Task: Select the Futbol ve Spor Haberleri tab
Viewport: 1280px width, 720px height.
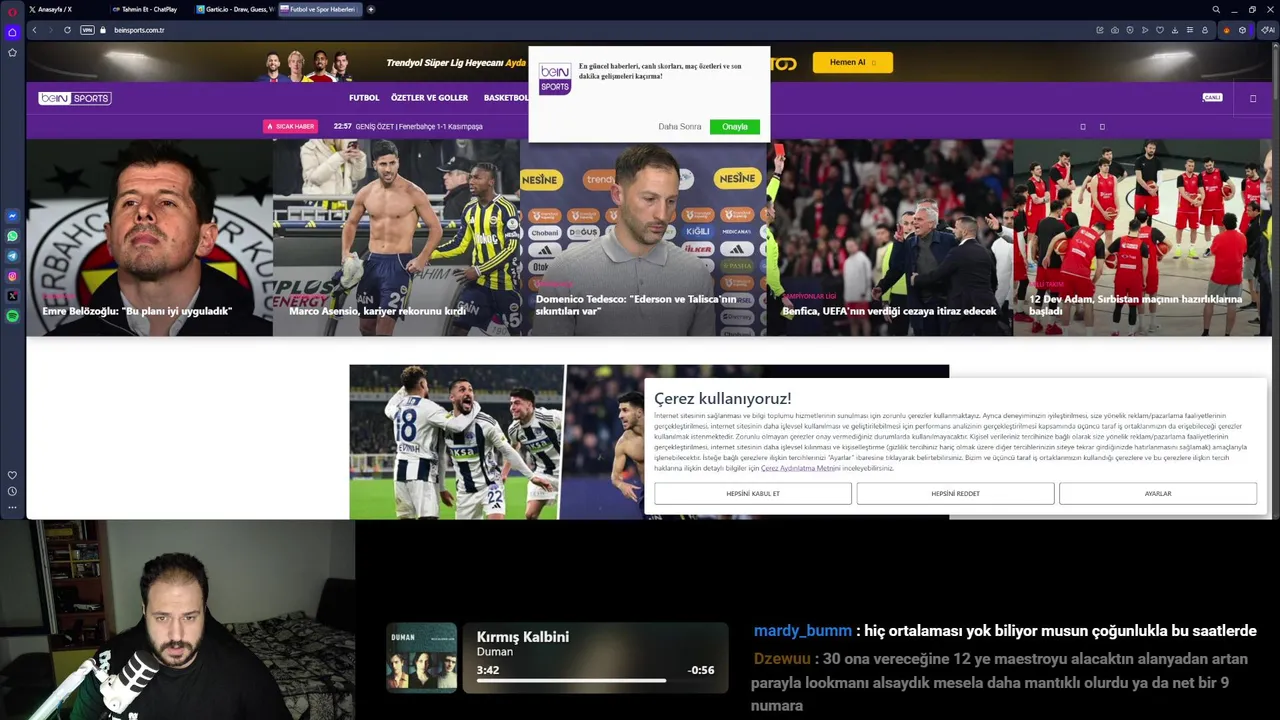Action: tap(318, 9)
